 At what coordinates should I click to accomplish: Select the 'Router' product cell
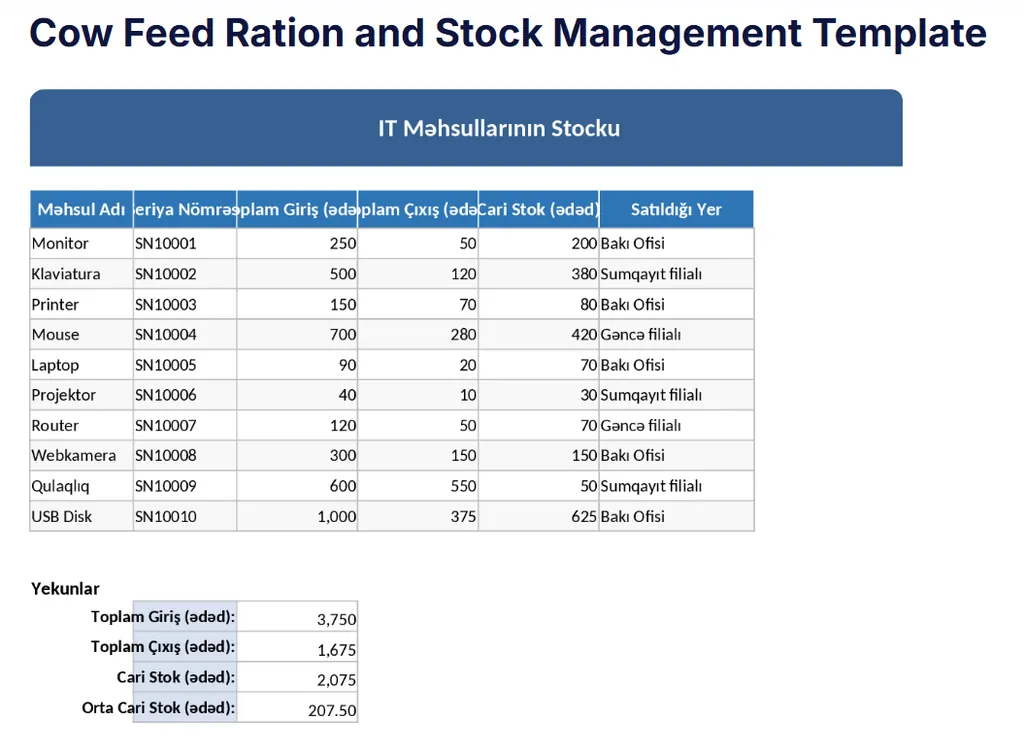[x=81, y=425]
